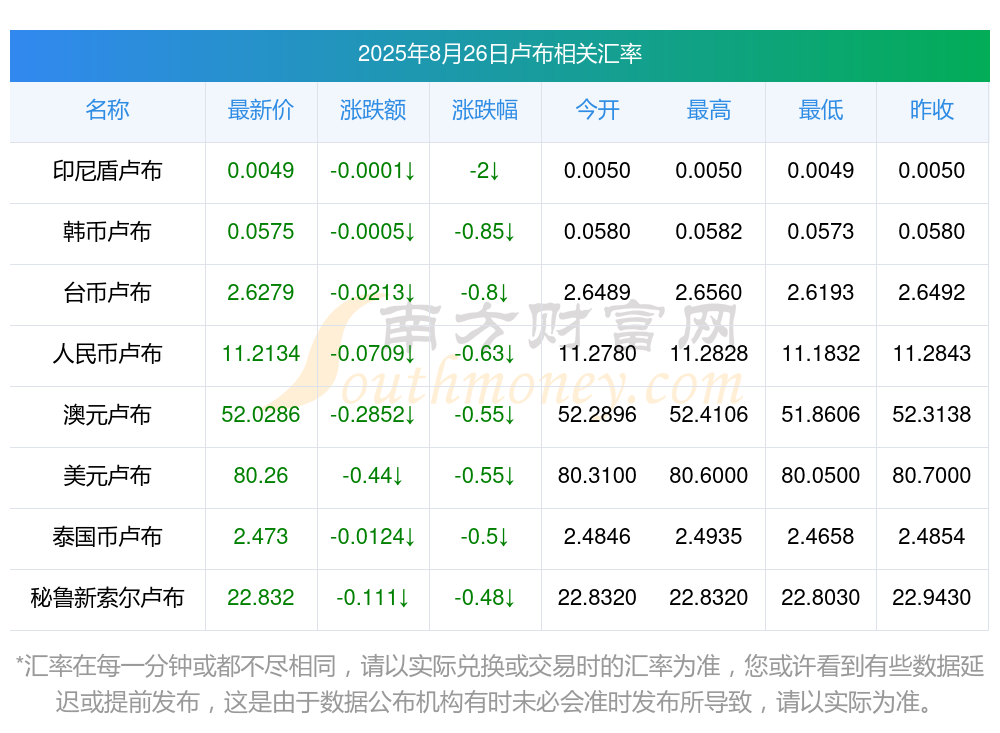Select the 秘鲁新索尔卢布 row name
The height and width of the screenshot is (733, 1000).
click(x=107, y=598)
